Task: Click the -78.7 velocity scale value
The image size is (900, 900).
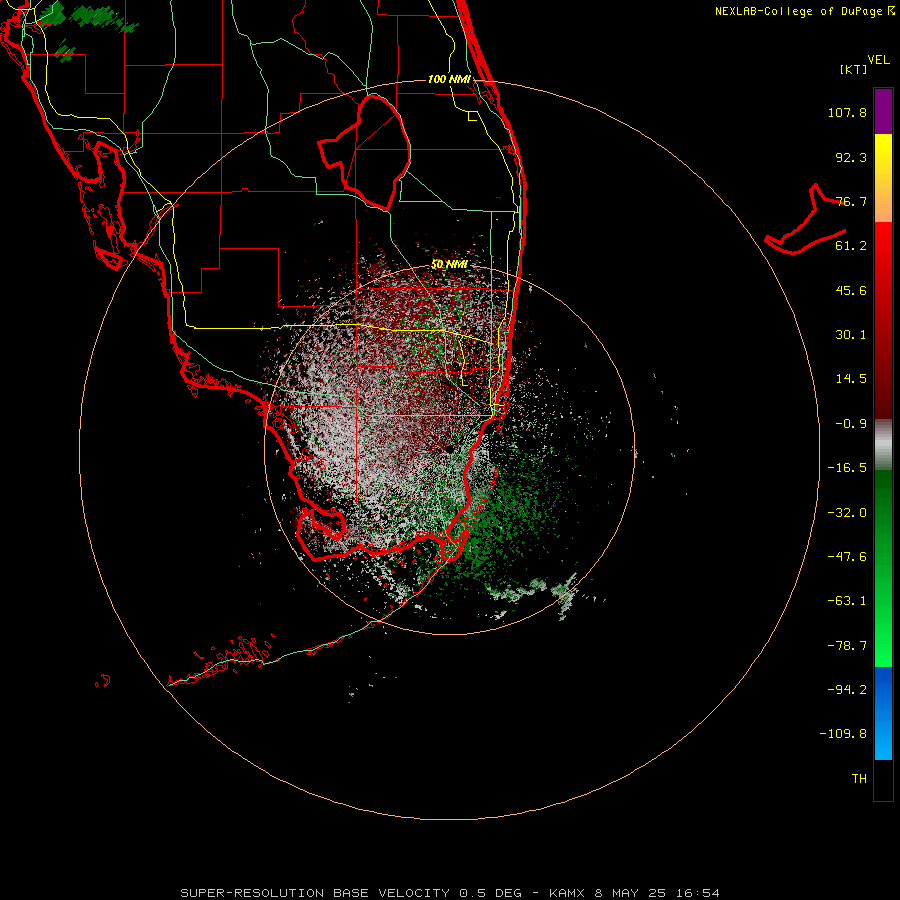Action: [x=847, y=646]
